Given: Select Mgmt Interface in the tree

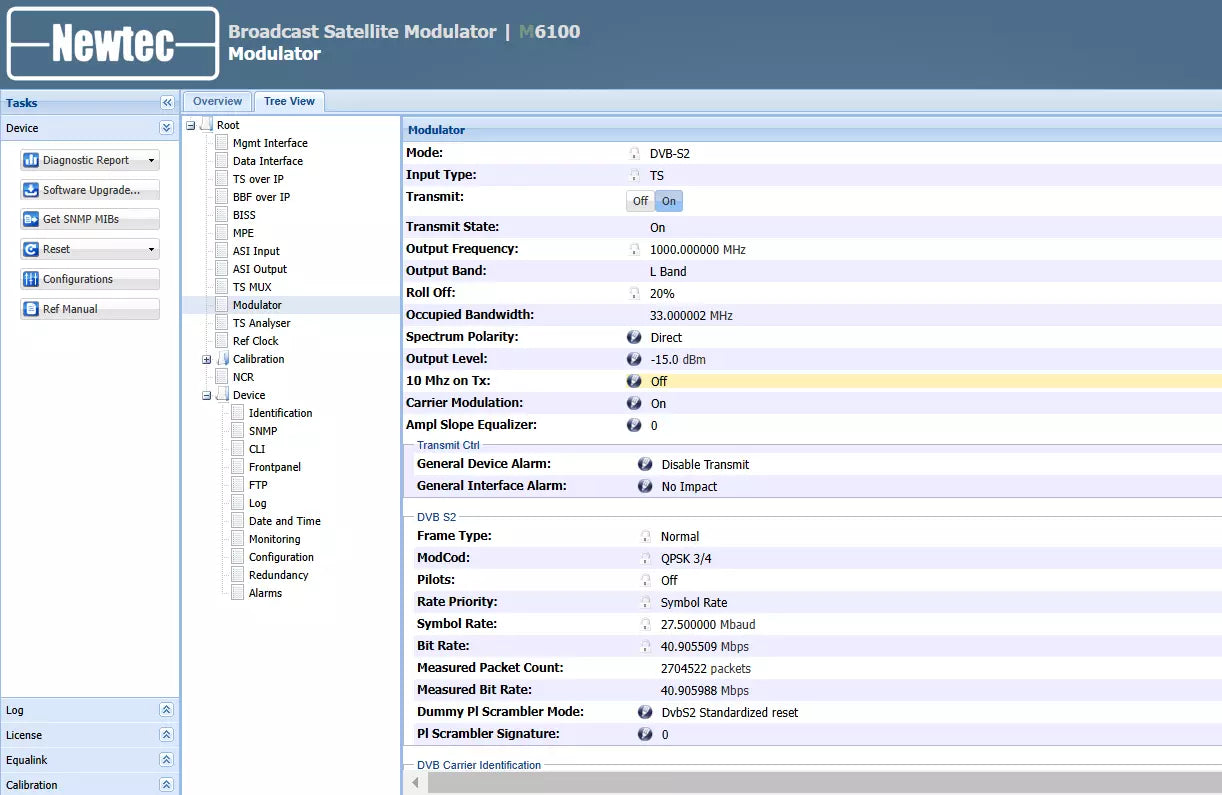Looking at the screenshot, I should [270, 143].
